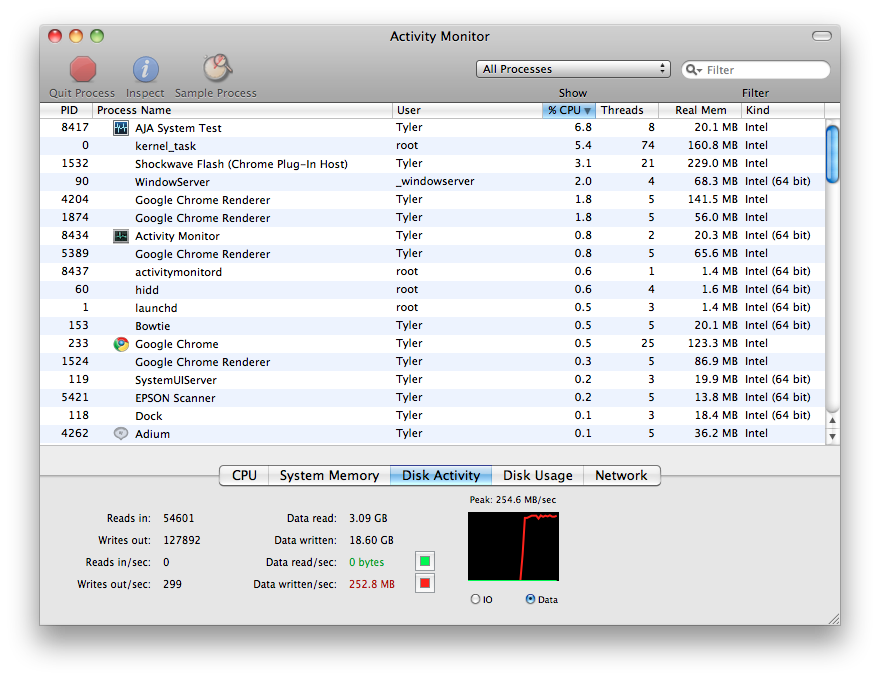The width and height of the screenshot is (880, 680).
Task: Select the EPSON Scanner process
Action: (x=432, y=398)
